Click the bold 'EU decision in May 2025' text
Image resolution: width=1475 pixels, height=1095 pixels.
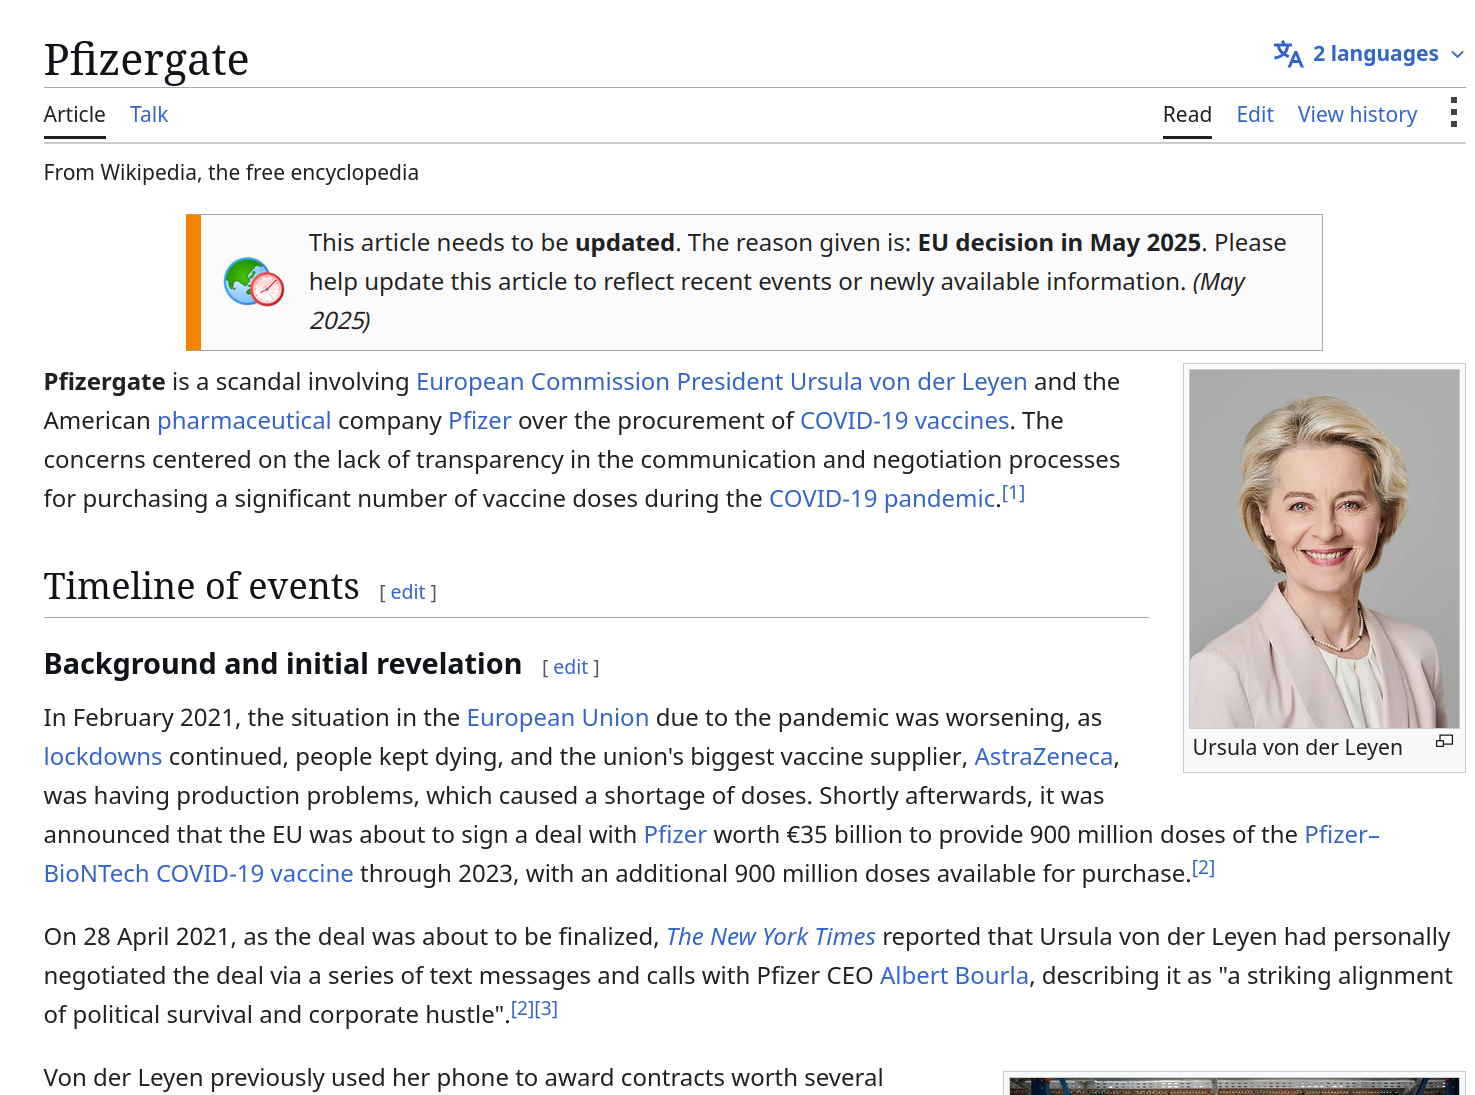1059,243
